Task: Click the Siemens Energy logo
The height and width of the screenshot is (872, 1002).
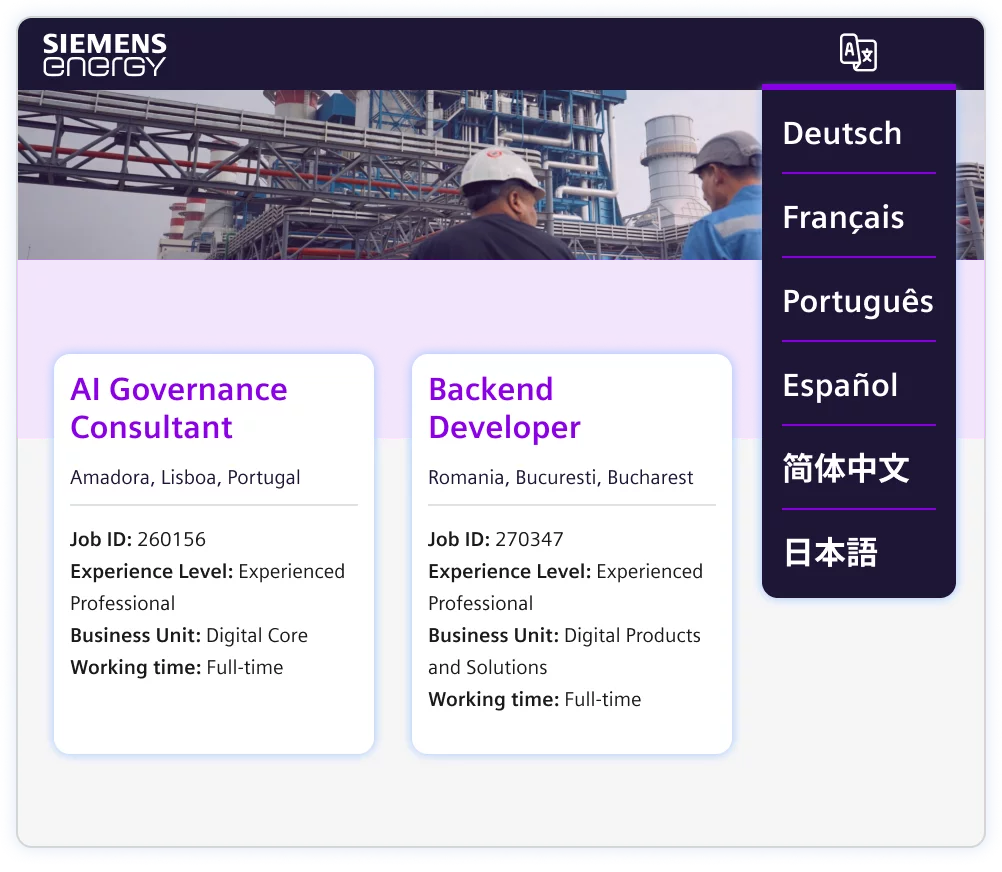Action: click(104, 54)
